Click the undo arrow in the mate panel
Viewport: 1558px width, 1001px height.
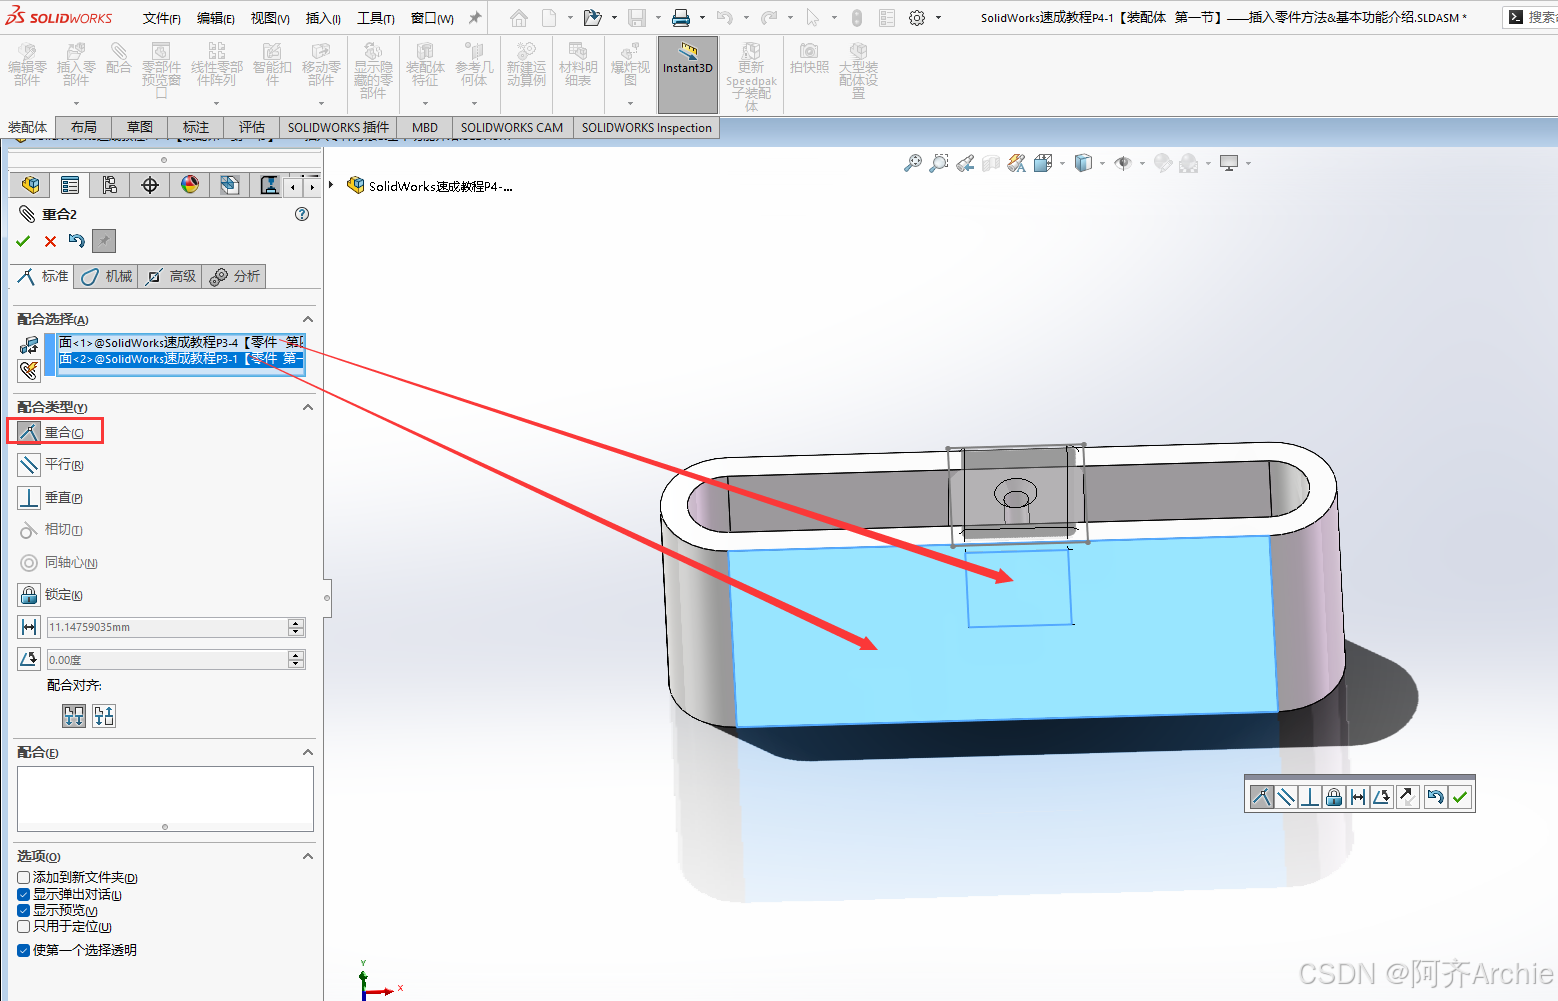coord(76,241)
